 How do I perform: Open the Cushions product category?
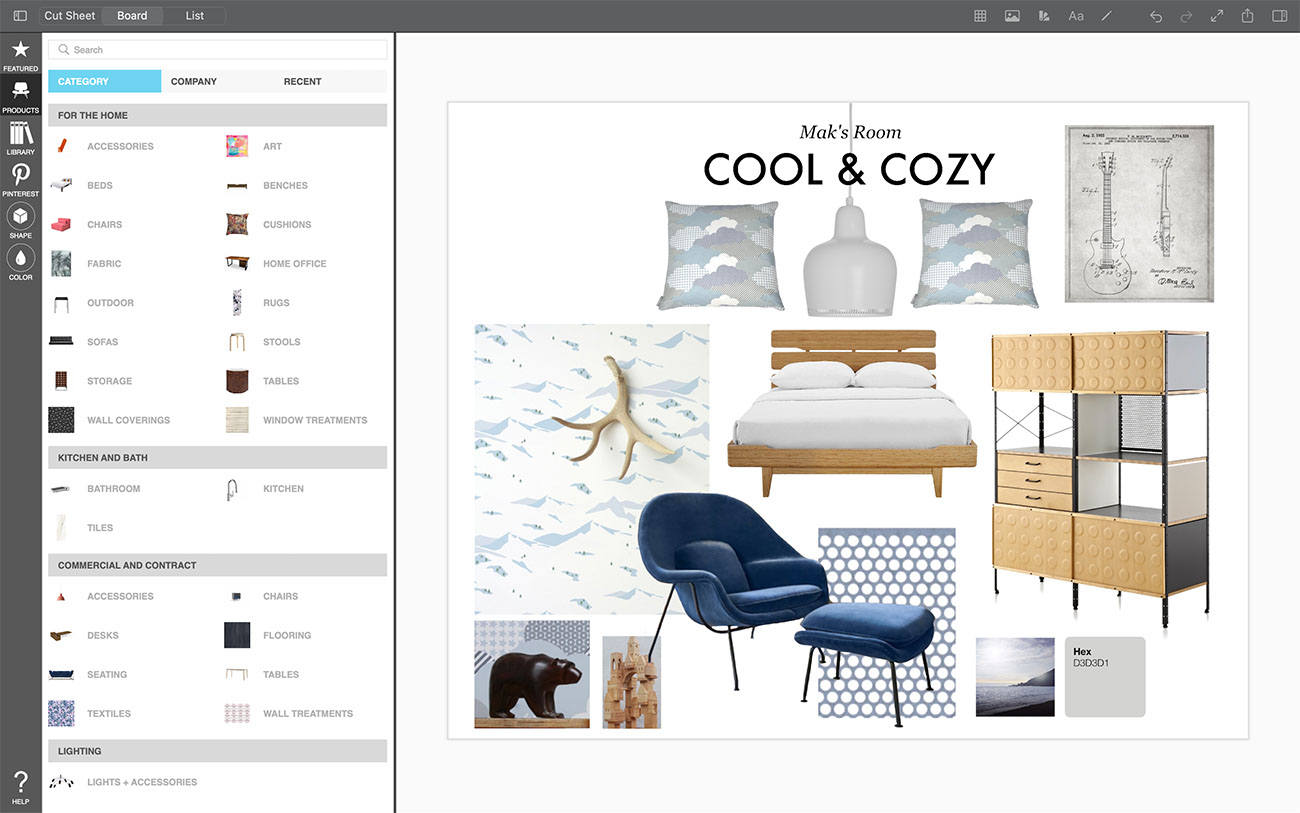tap(287, 225)
